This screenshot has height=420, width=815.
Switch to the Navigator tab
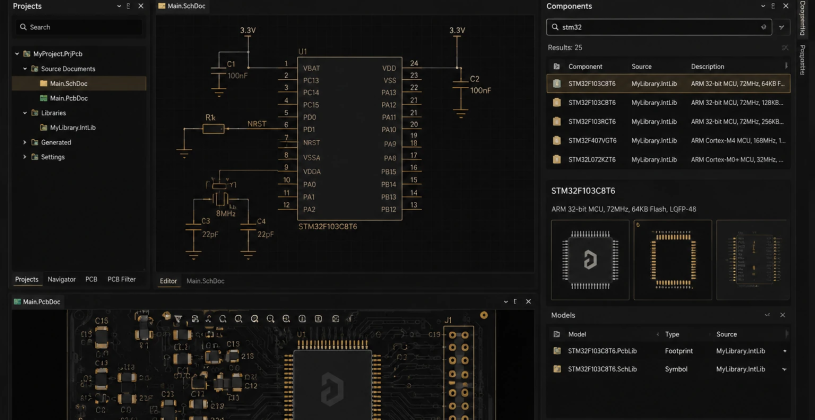tap(61, 279)
